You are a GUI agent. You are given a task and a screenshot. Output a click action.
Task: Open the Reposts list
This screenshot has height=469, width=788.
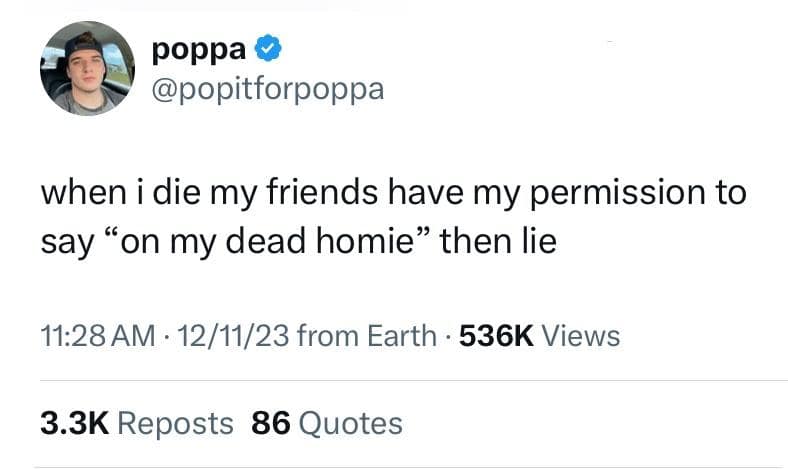[175, 423]
